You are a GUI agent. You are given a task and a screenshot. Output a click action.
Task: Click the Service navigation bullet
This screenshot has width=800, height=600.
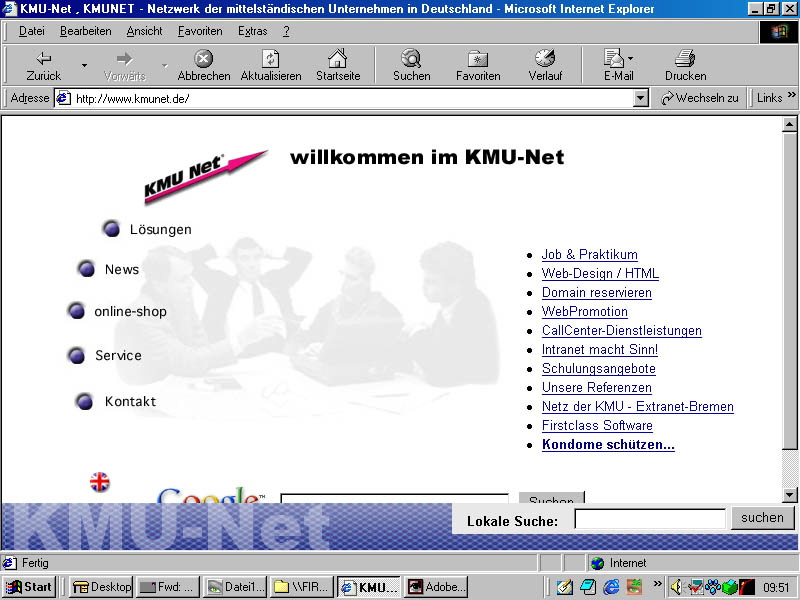(77, 355)
